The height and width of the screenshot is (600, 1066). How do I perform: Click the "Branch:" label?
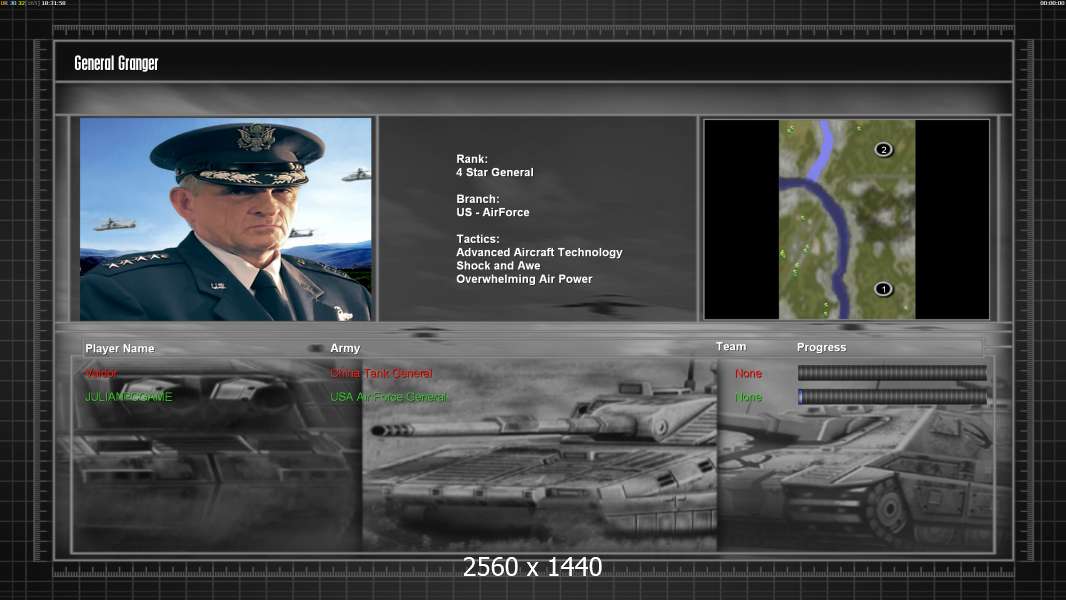pos(478,199)
